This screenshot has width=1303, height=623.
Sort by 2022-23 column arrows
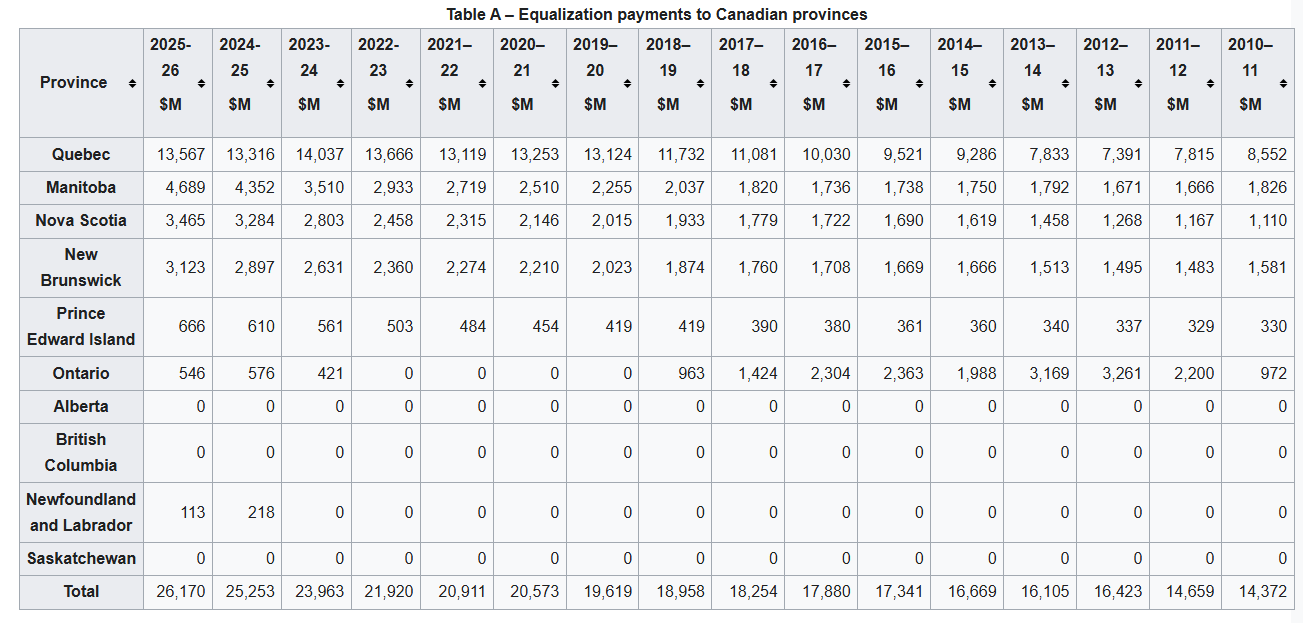pos(409,83)
